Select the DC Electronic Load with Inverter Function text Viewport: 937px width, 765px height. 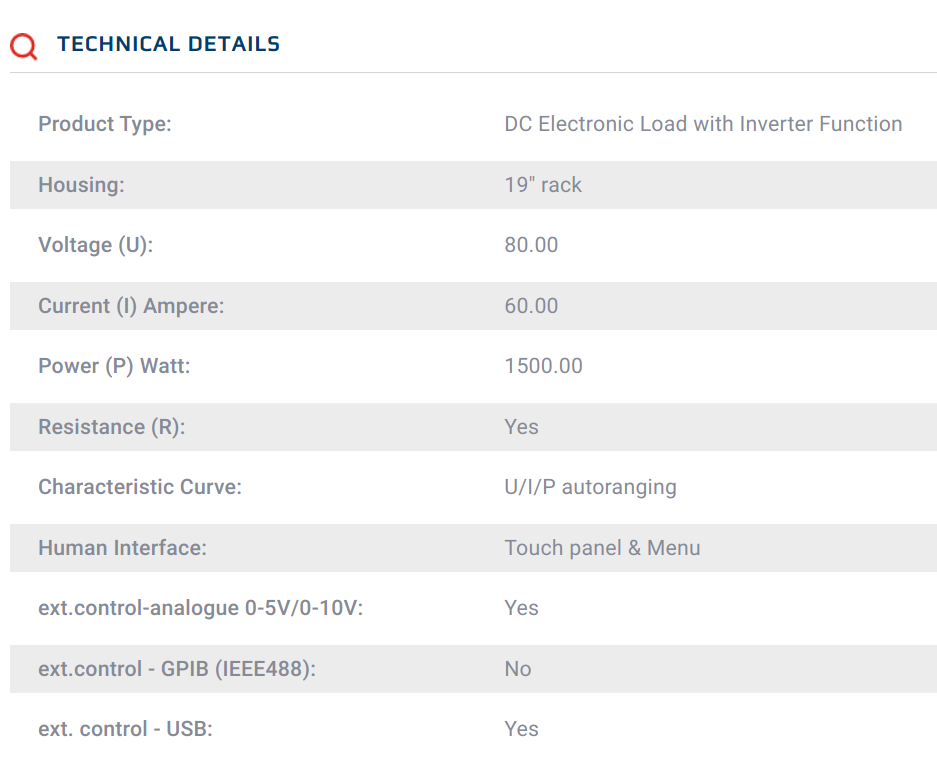[x=703, y=124]
